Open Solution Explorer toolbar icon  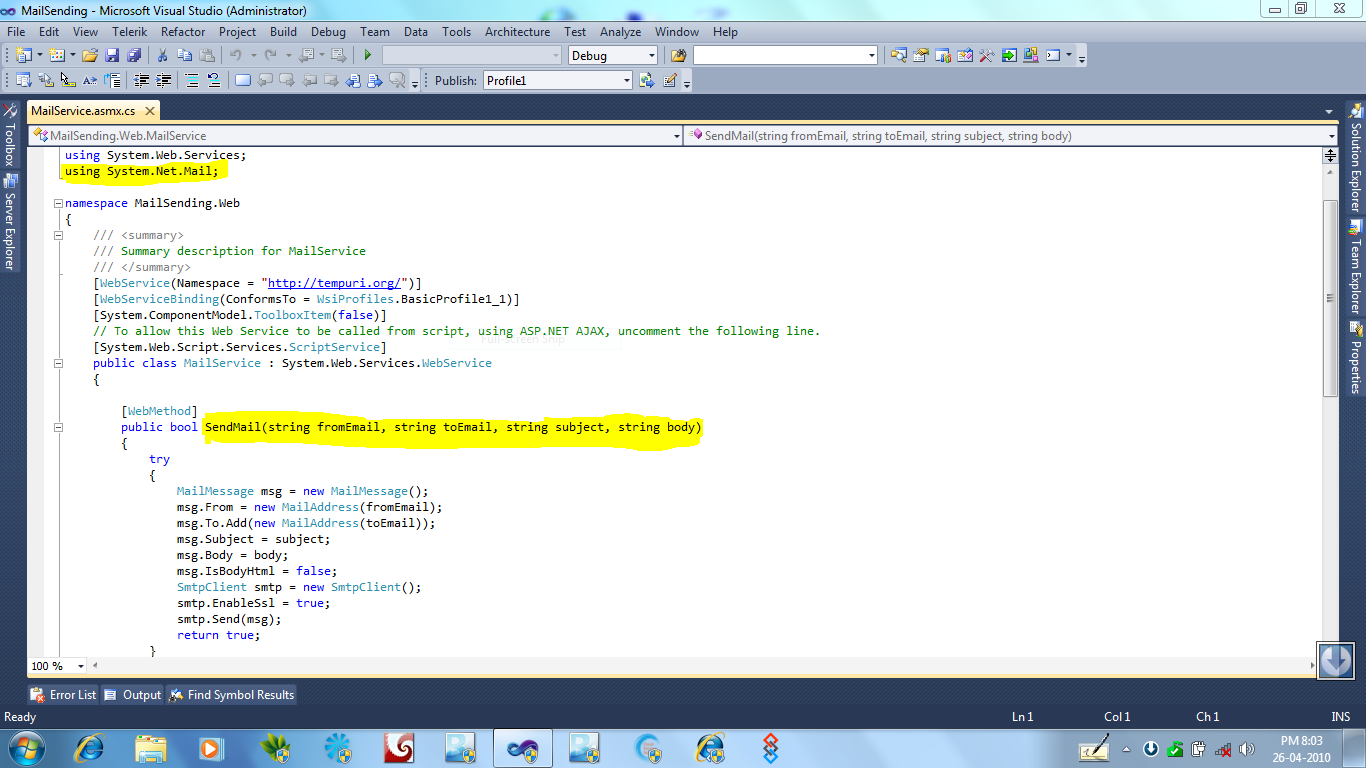coord(898,56)
